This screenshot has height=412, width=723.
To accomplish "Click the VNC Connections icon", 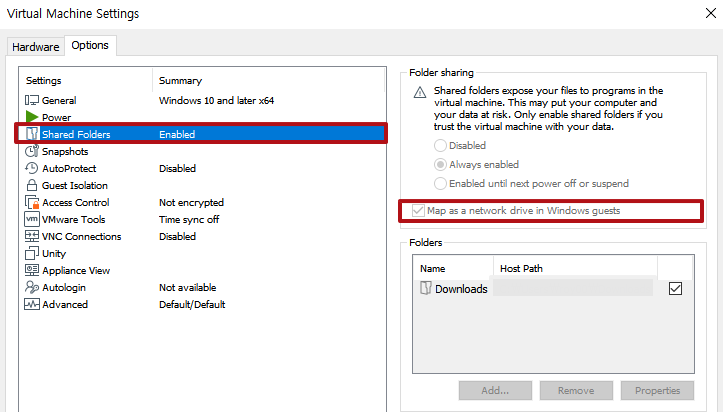I will (32, 236).
